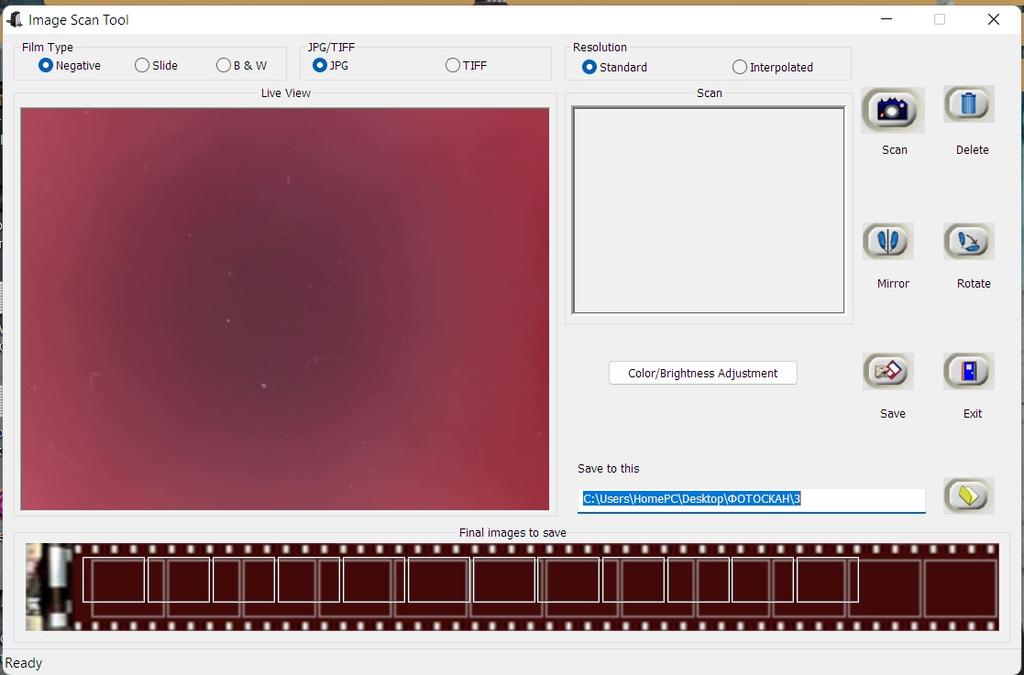Viewport: 1024px width, 675px height.
Task: Open the browse folder icon next to path
Action: (x=968, y=495)
